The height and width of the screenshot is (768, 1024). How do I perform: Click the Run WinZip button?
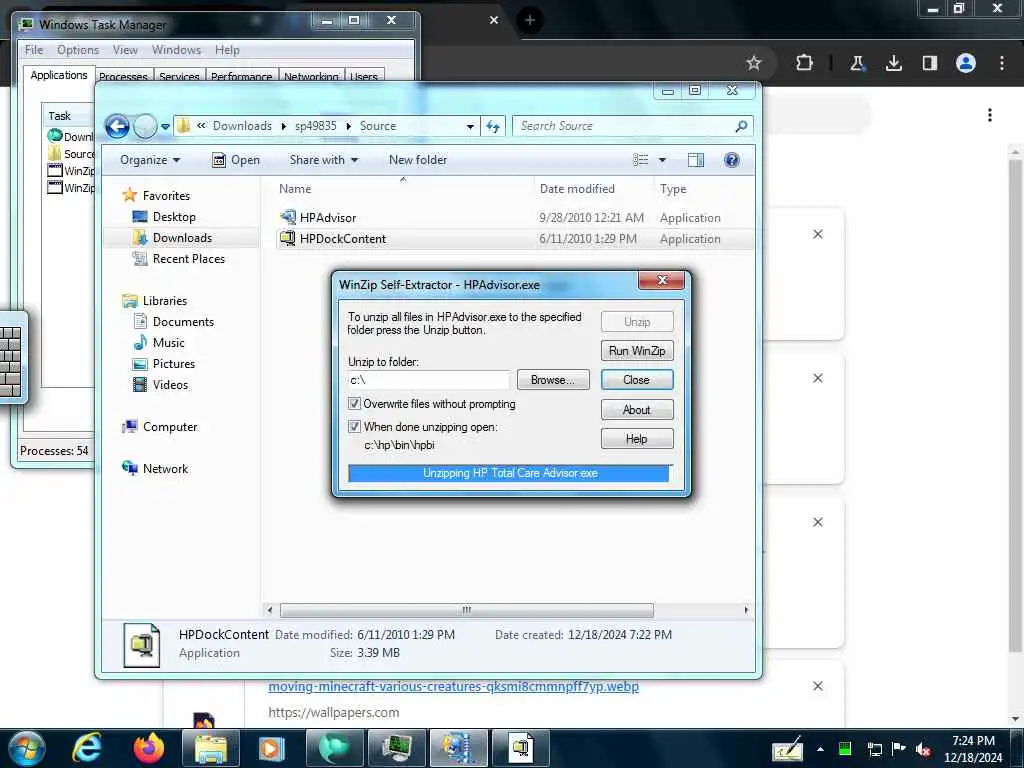coord(637,351)
